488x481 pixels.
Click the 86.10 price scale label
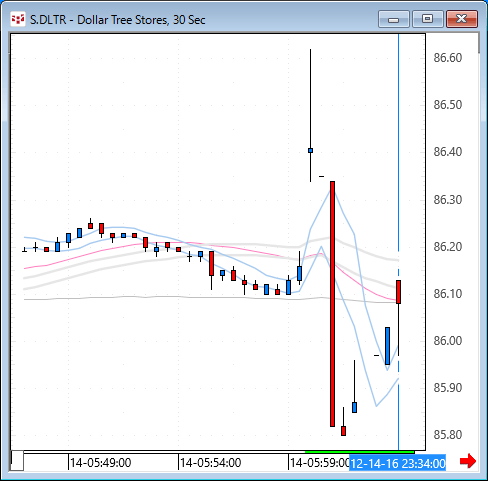click(448, 294)
